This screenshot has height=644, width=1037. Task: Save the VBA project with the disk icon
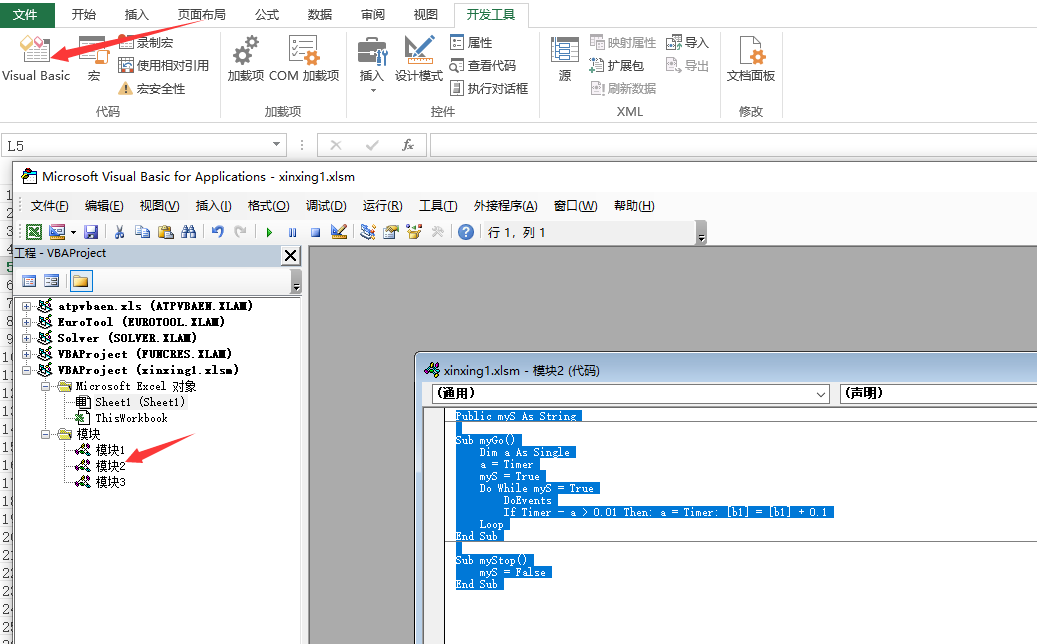tap(91, 232)
